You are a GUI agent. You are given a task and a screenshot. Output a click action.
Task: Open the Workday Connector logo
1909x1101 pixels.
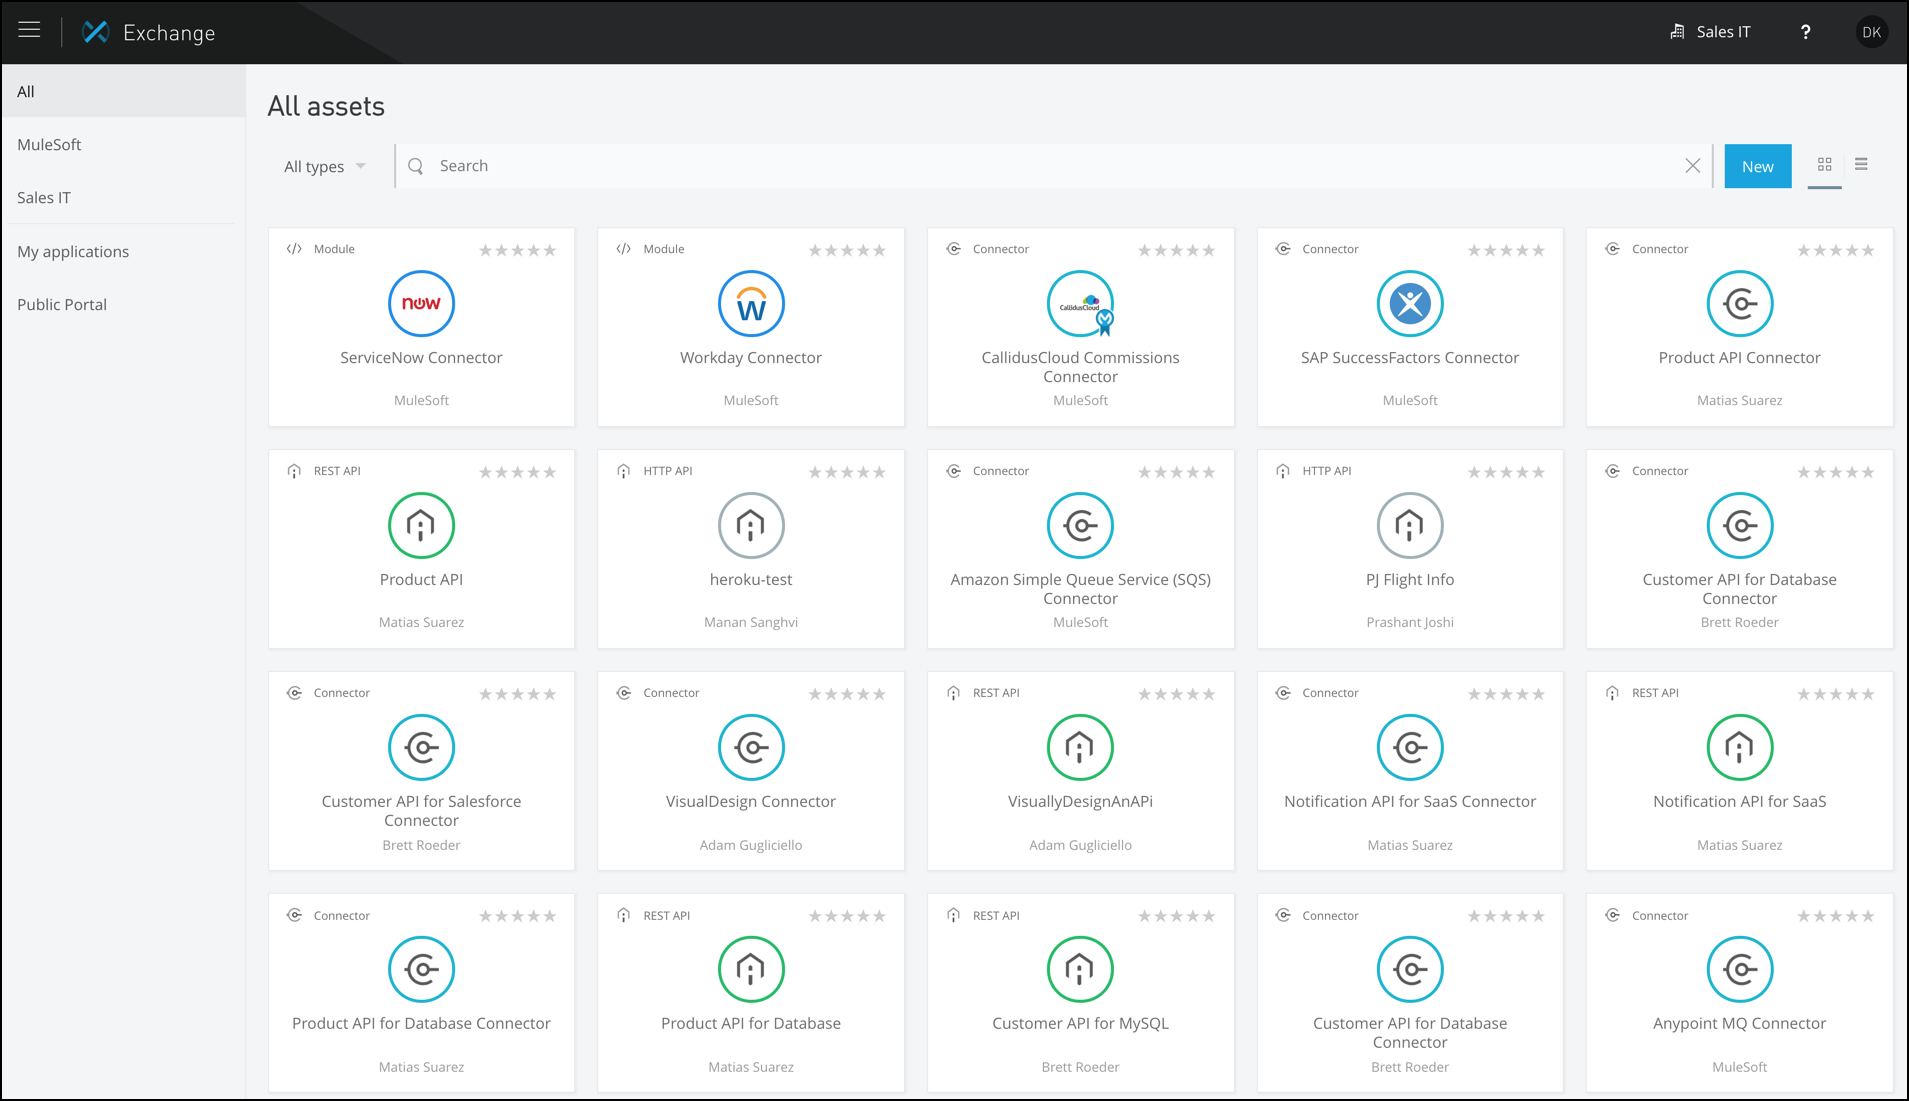(x=751, y=303)
